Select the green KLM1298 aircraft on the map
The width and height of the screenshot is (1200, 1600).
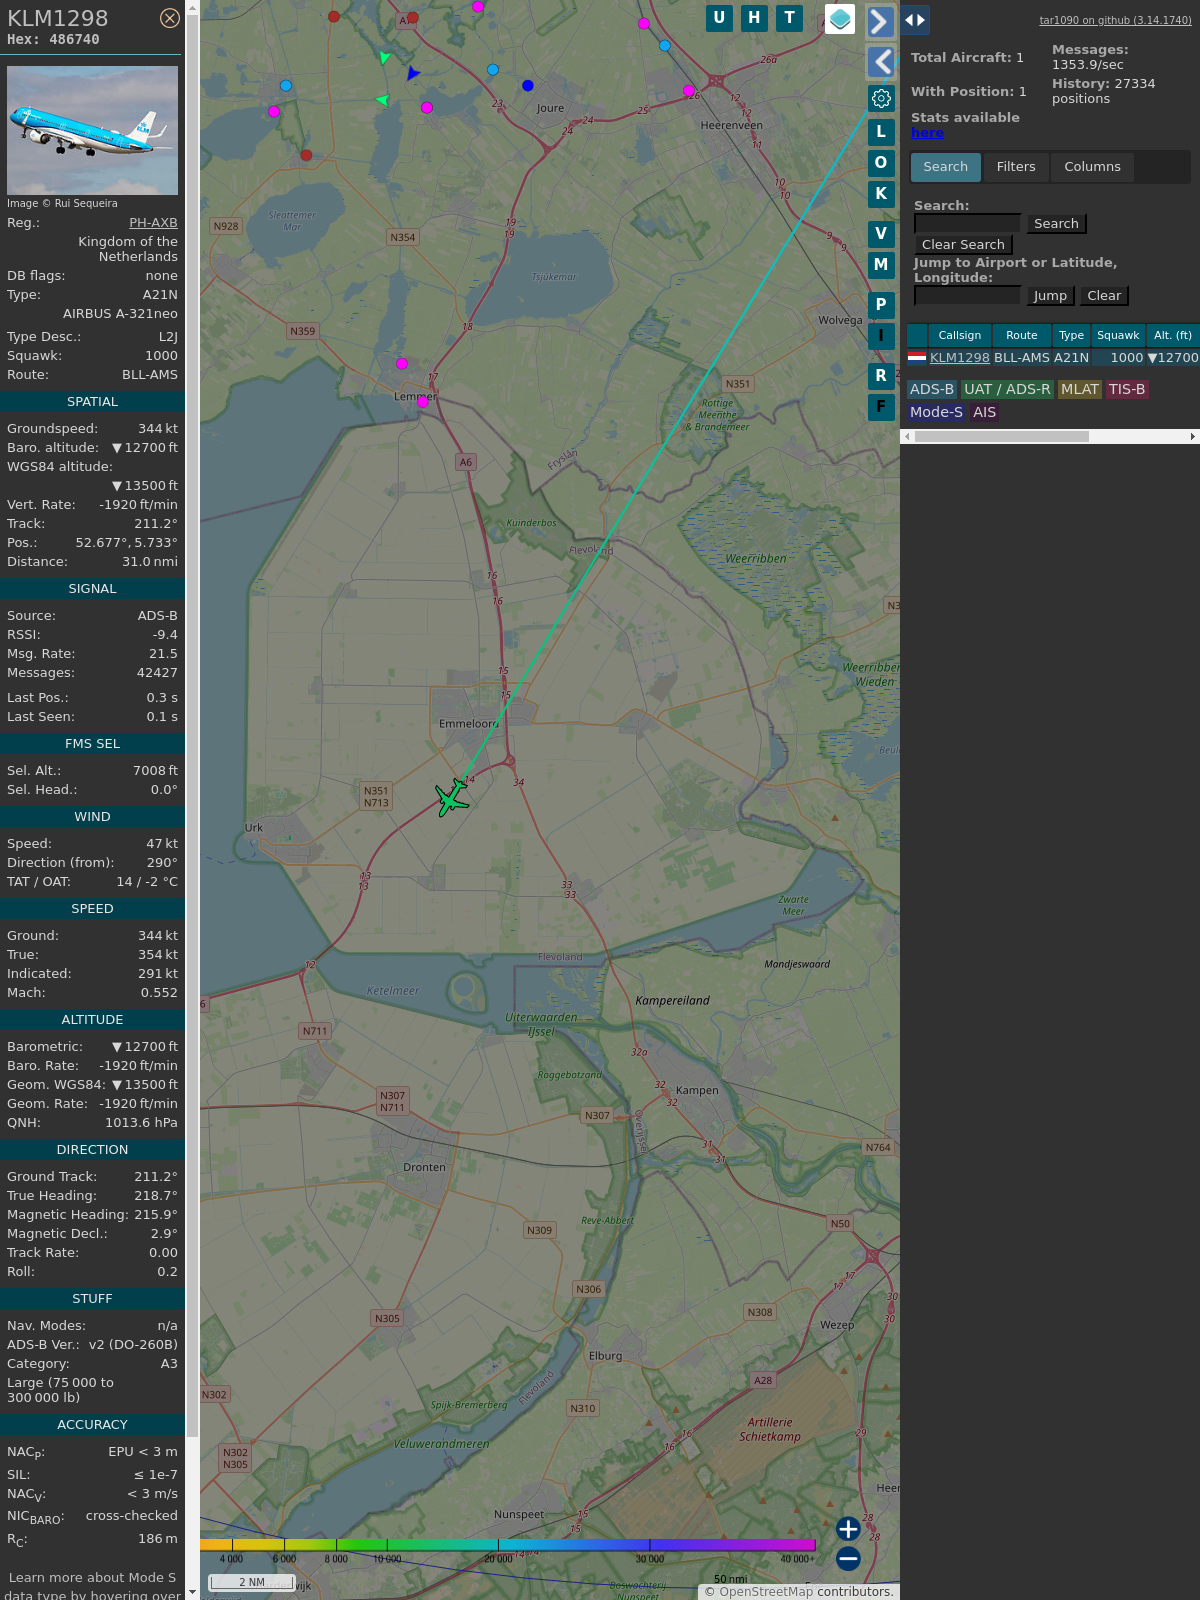pyautogui.click(x=452, y=797)
